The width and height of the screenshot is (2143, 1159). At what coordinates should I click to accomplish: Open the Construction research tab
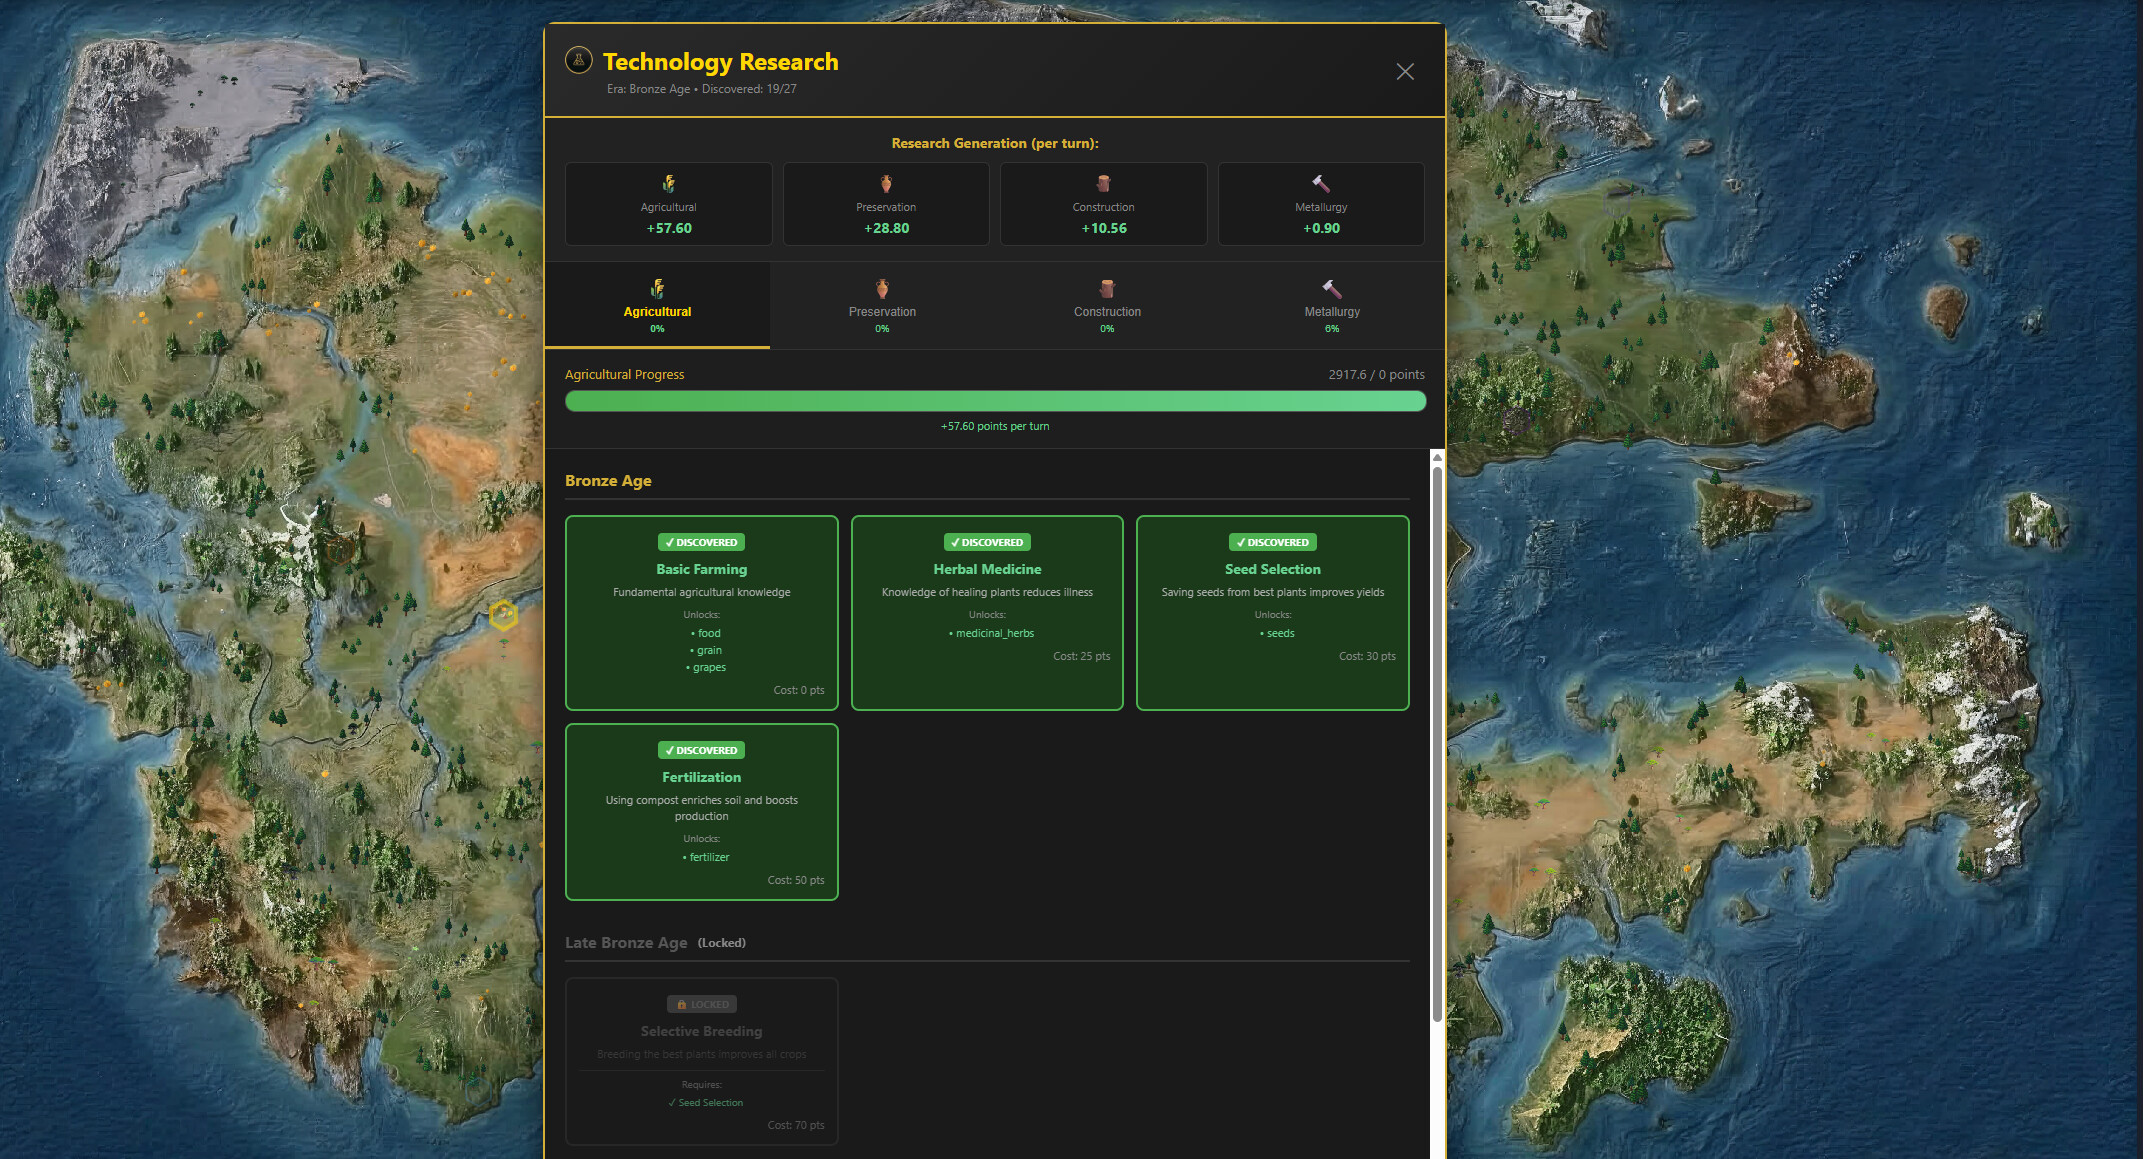pos(1106,305)
